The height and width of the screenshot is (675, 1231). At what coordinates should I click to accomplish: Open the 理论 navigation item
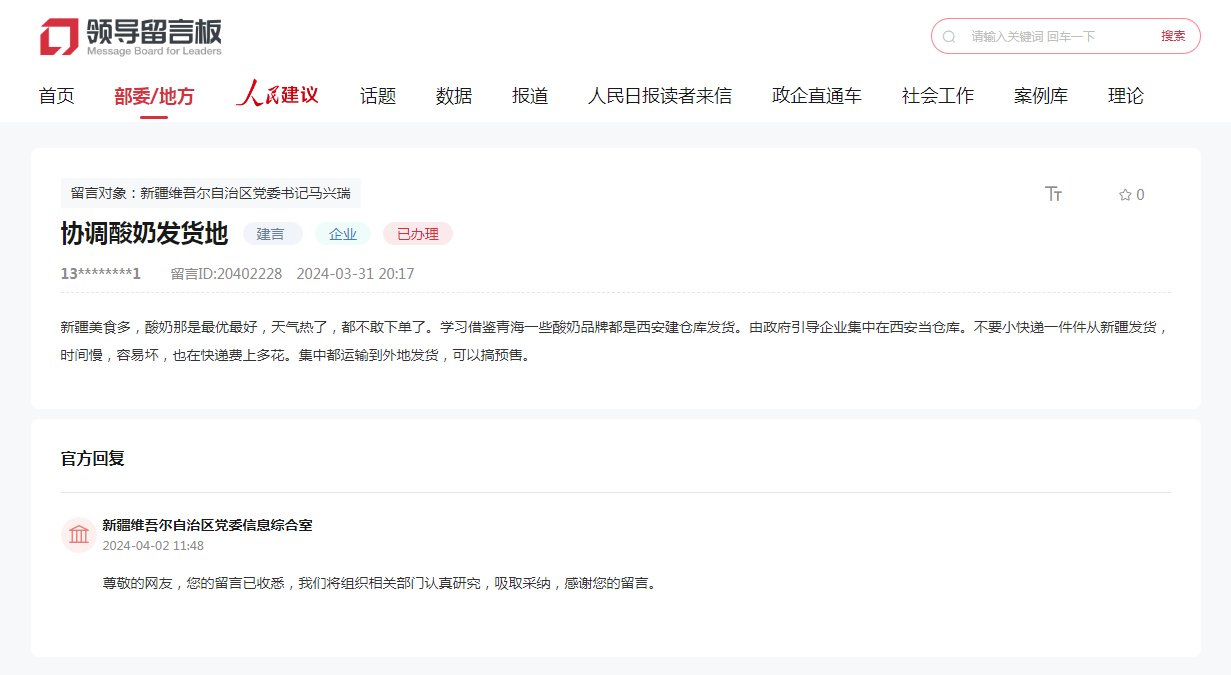[x=1125, y=96]
